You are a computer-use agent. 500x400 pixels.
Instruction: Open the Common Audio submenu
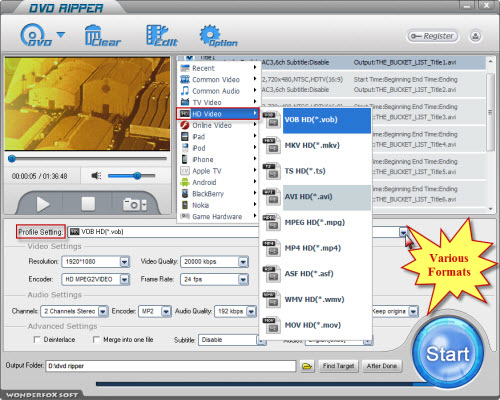[219, 91]
